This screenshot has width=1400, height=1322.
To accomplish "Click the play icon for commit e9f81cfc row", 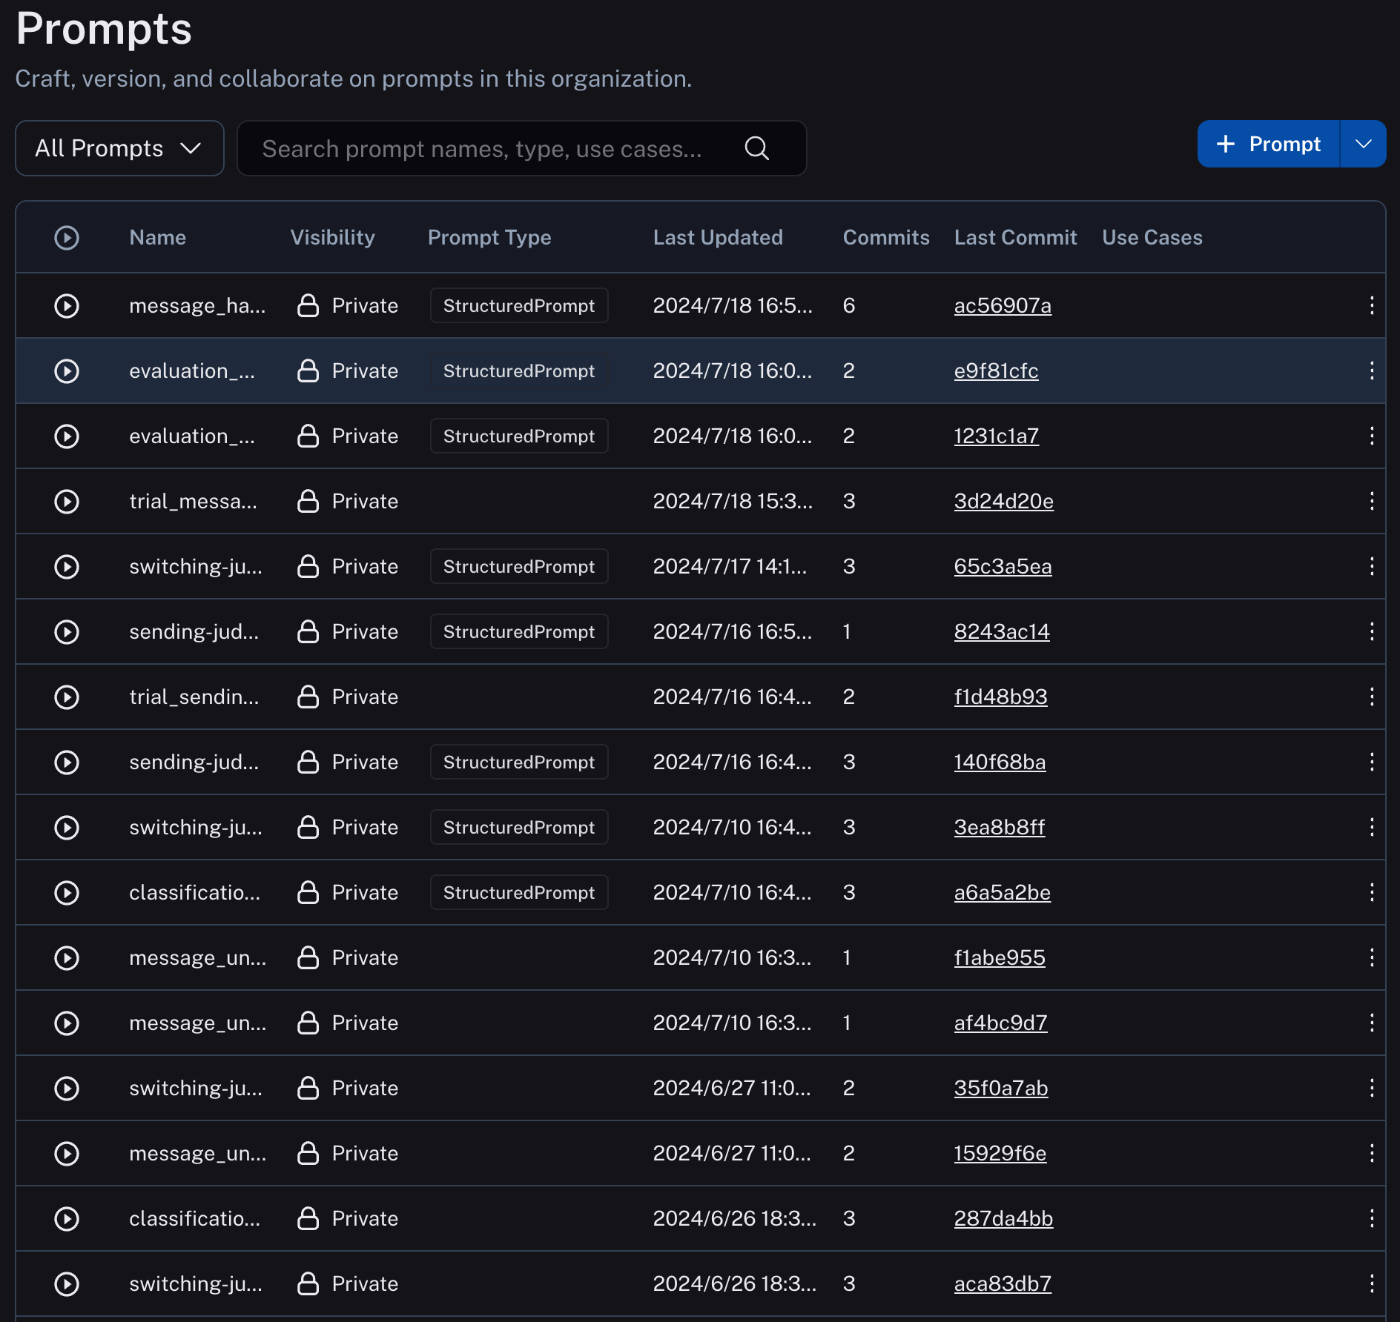I will pos(67,371).
